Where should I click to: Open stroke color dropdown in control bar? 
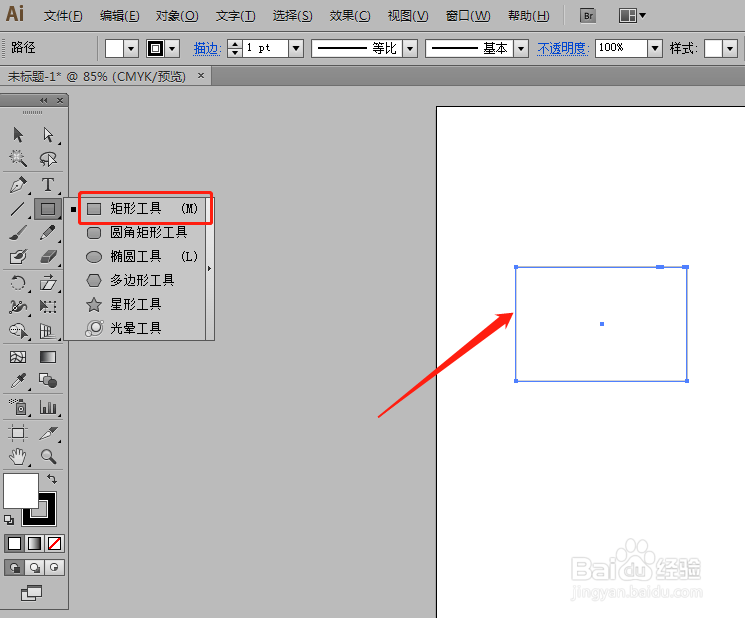pos(172,48)
